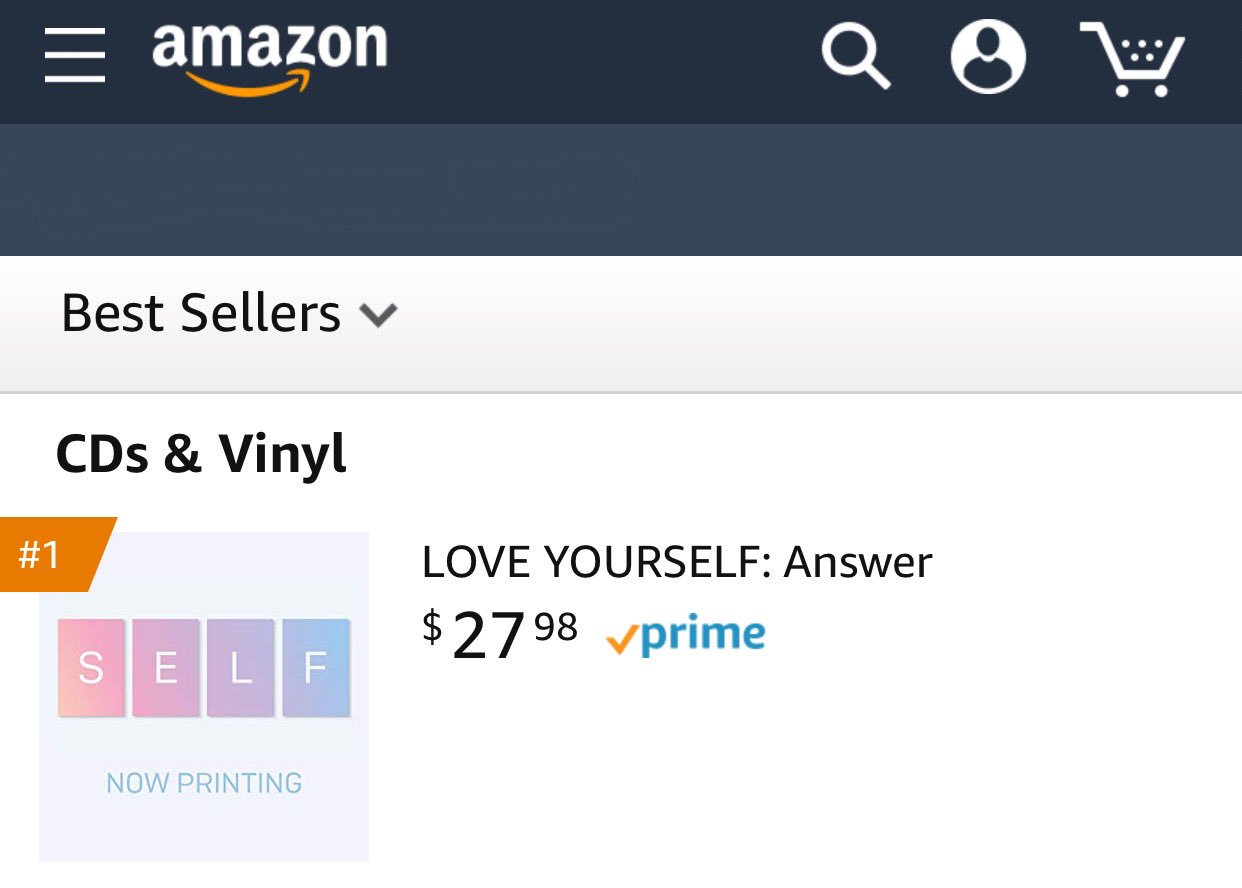This screenshot has height=888, width=1242.
Task: View the shopping cart
Action: 1133,58
